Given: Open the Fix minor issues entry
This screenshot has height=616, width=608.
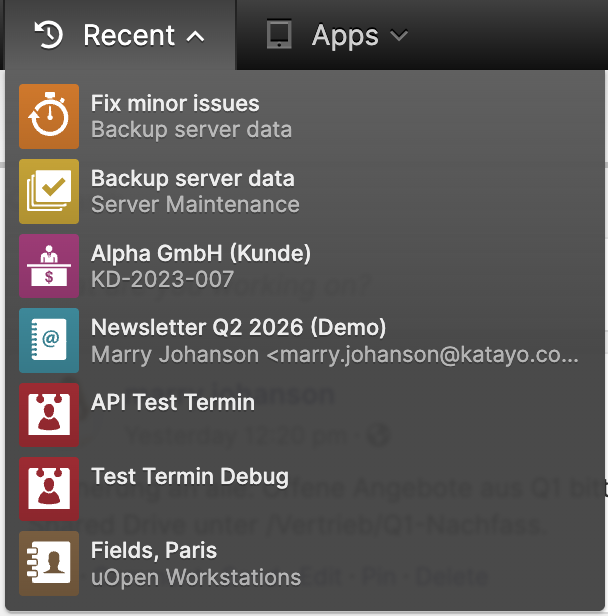Looking at the screenshot, I should pyautogui.click(x=175, y=103).
